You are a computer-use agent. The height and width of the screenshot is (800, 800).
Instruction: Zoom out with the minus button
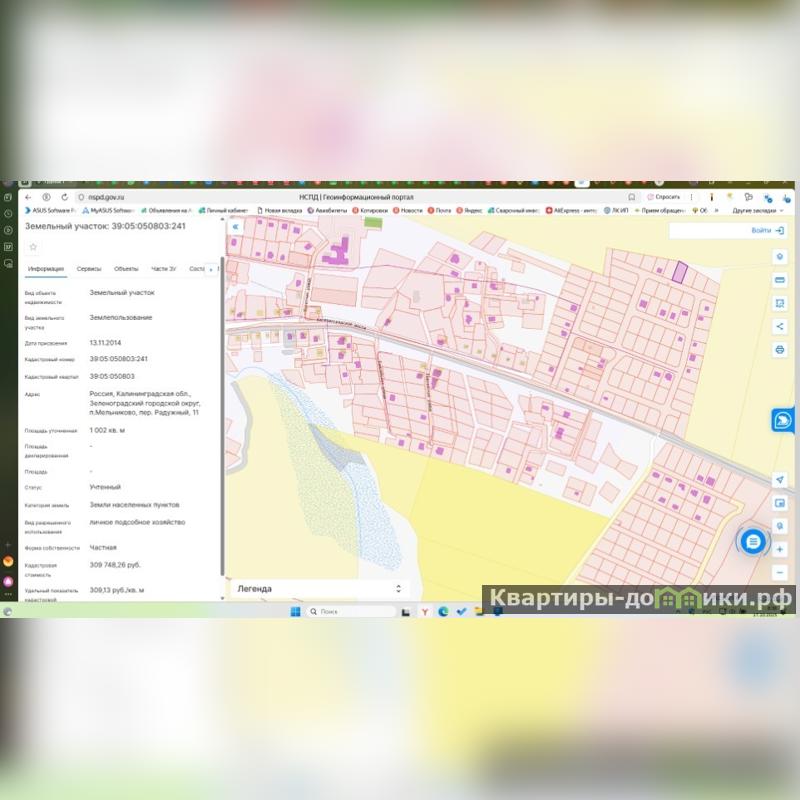780,572
